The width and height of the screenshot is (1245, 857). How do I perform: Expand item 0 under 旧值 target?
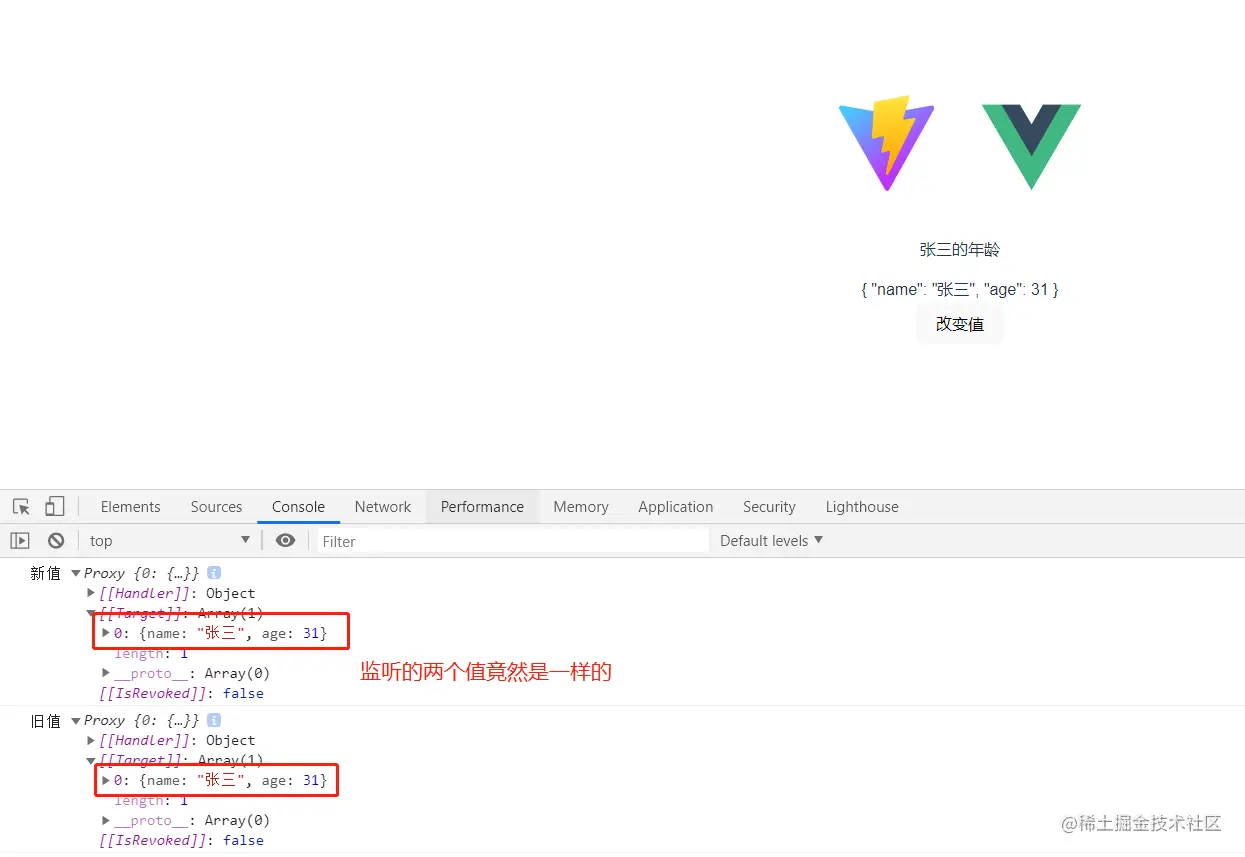coord(106,780)
